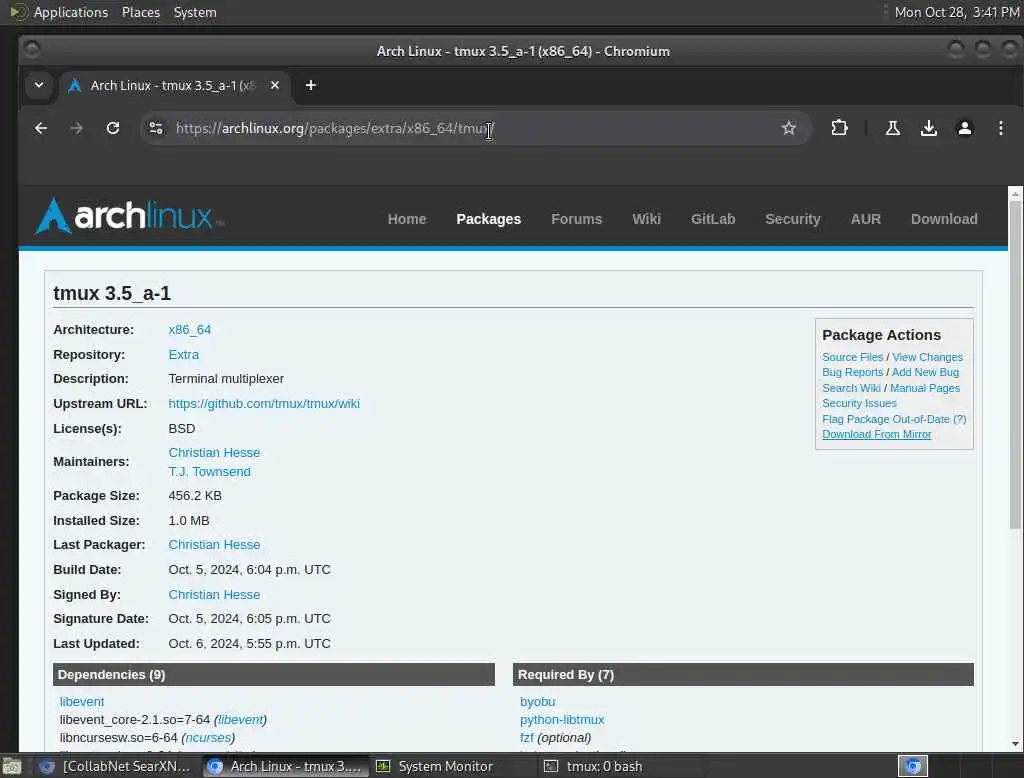The image size is (1024, 778).
Task: Click the x86_64 architecture link
Action: 189,330
